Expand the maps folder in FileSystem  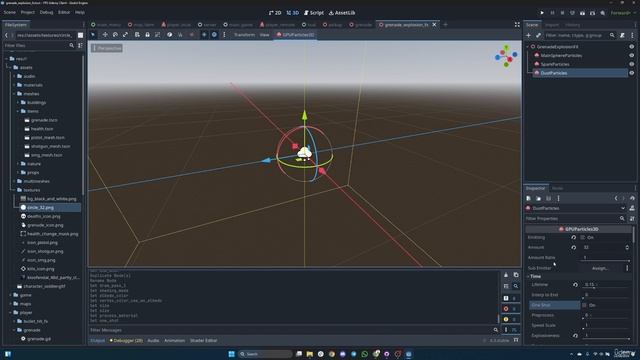(11, 304)
